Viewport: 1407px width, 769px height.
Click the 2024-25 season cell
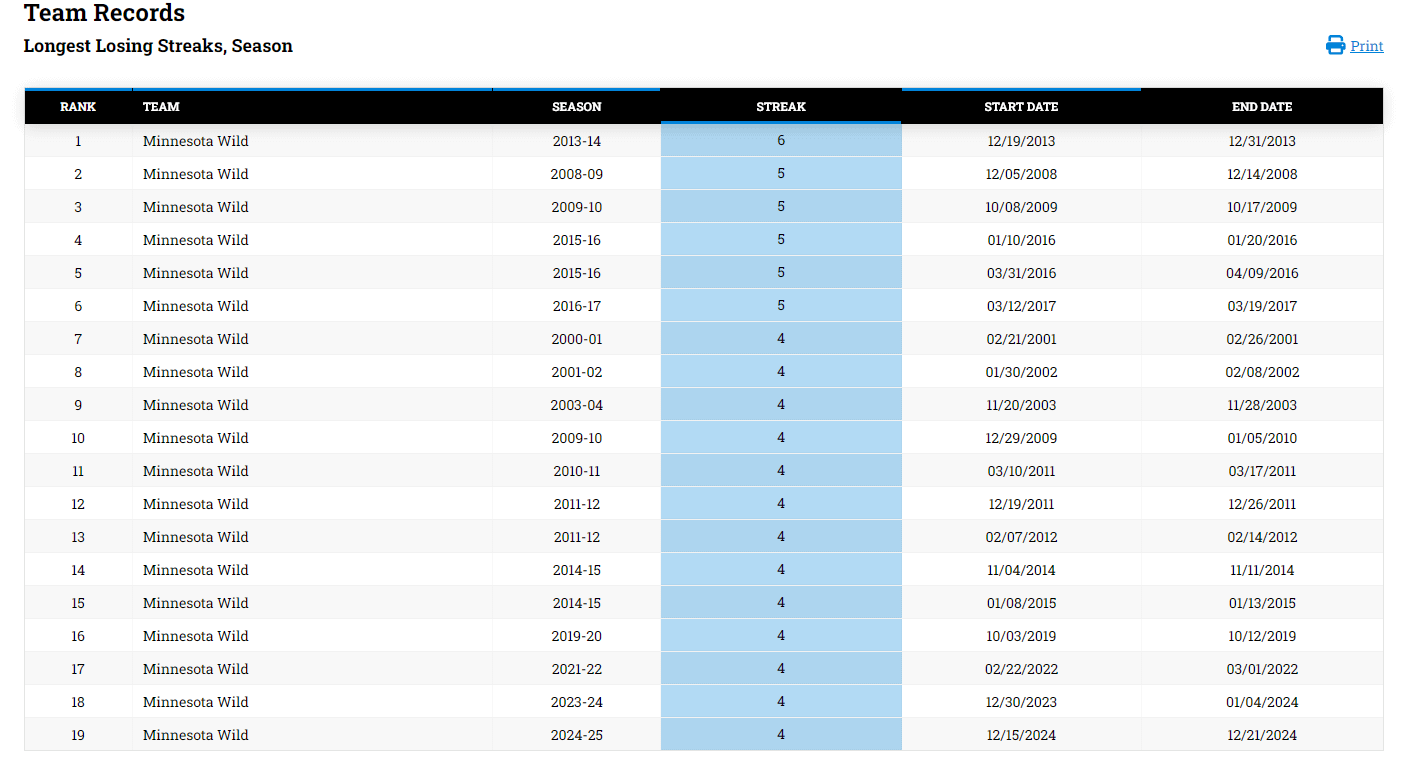pyautogui.click(x=576, y=735)
